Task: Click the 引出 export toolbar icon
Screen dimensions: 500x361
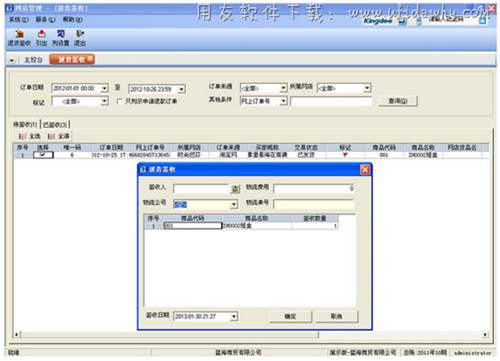Action: coord(42,38)
